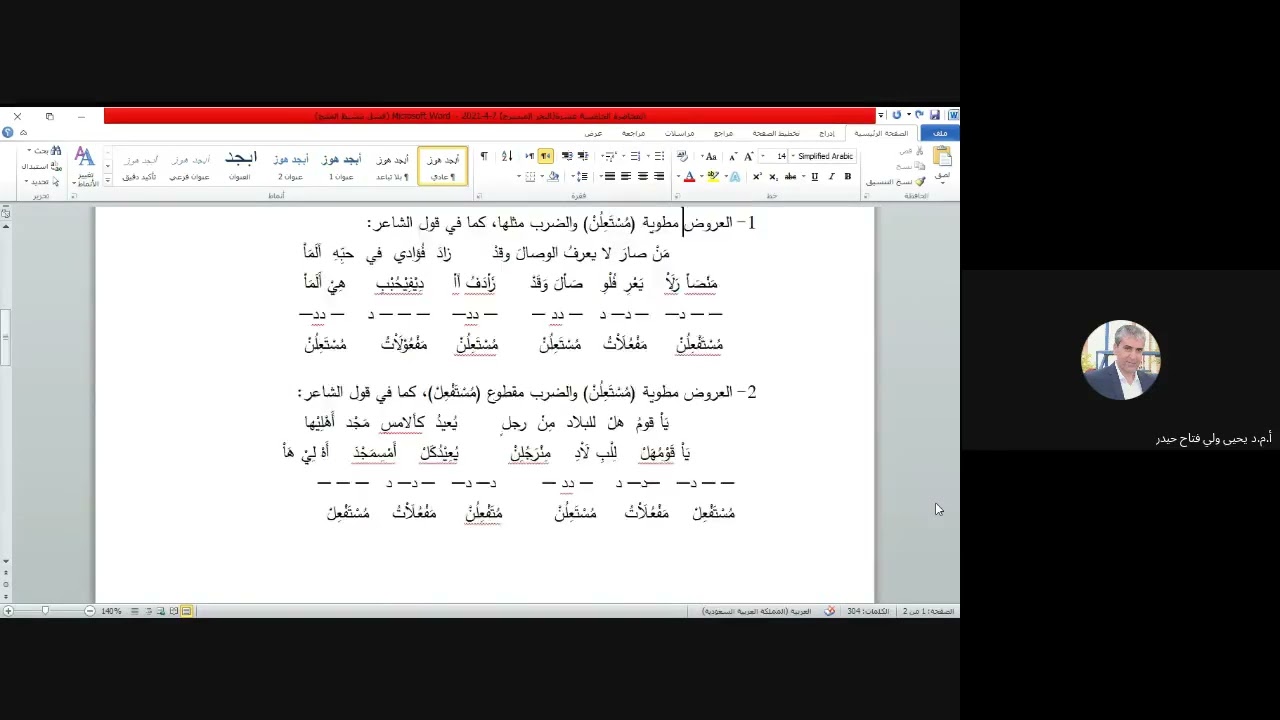Adjust the zoom slider handle
Image resolution: width=1280 pixels, height=720 pixels.
pyautogui.click(x=45, y=611)
